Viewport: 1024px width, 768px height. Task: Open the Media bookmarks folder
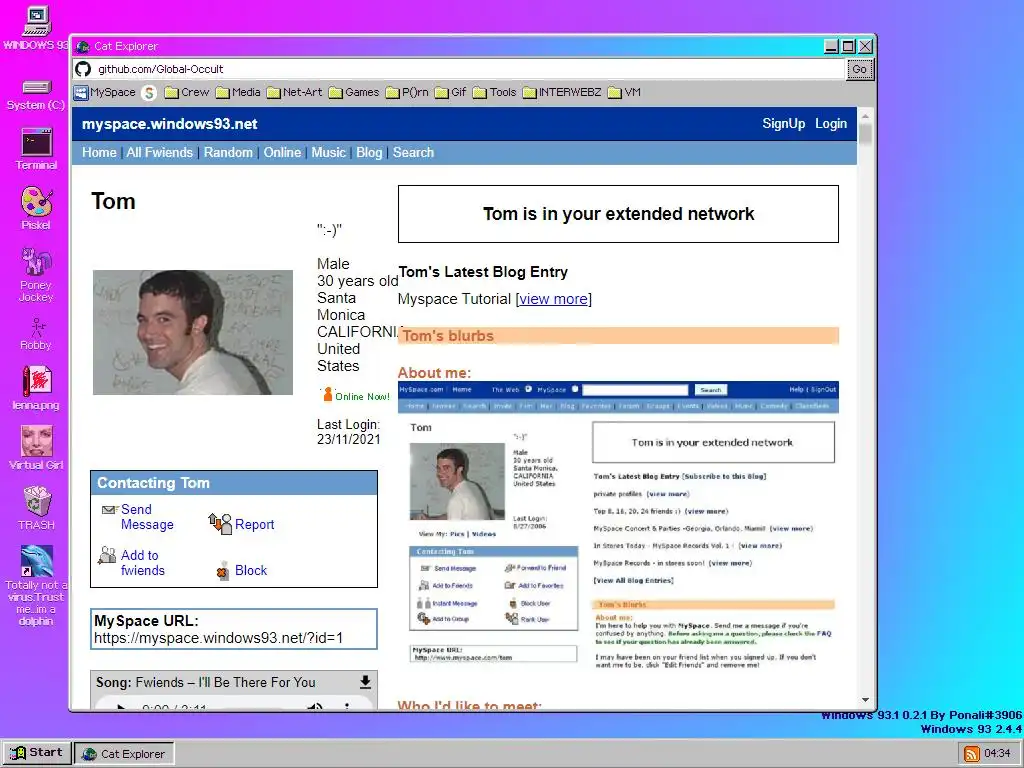click(238, 93)
